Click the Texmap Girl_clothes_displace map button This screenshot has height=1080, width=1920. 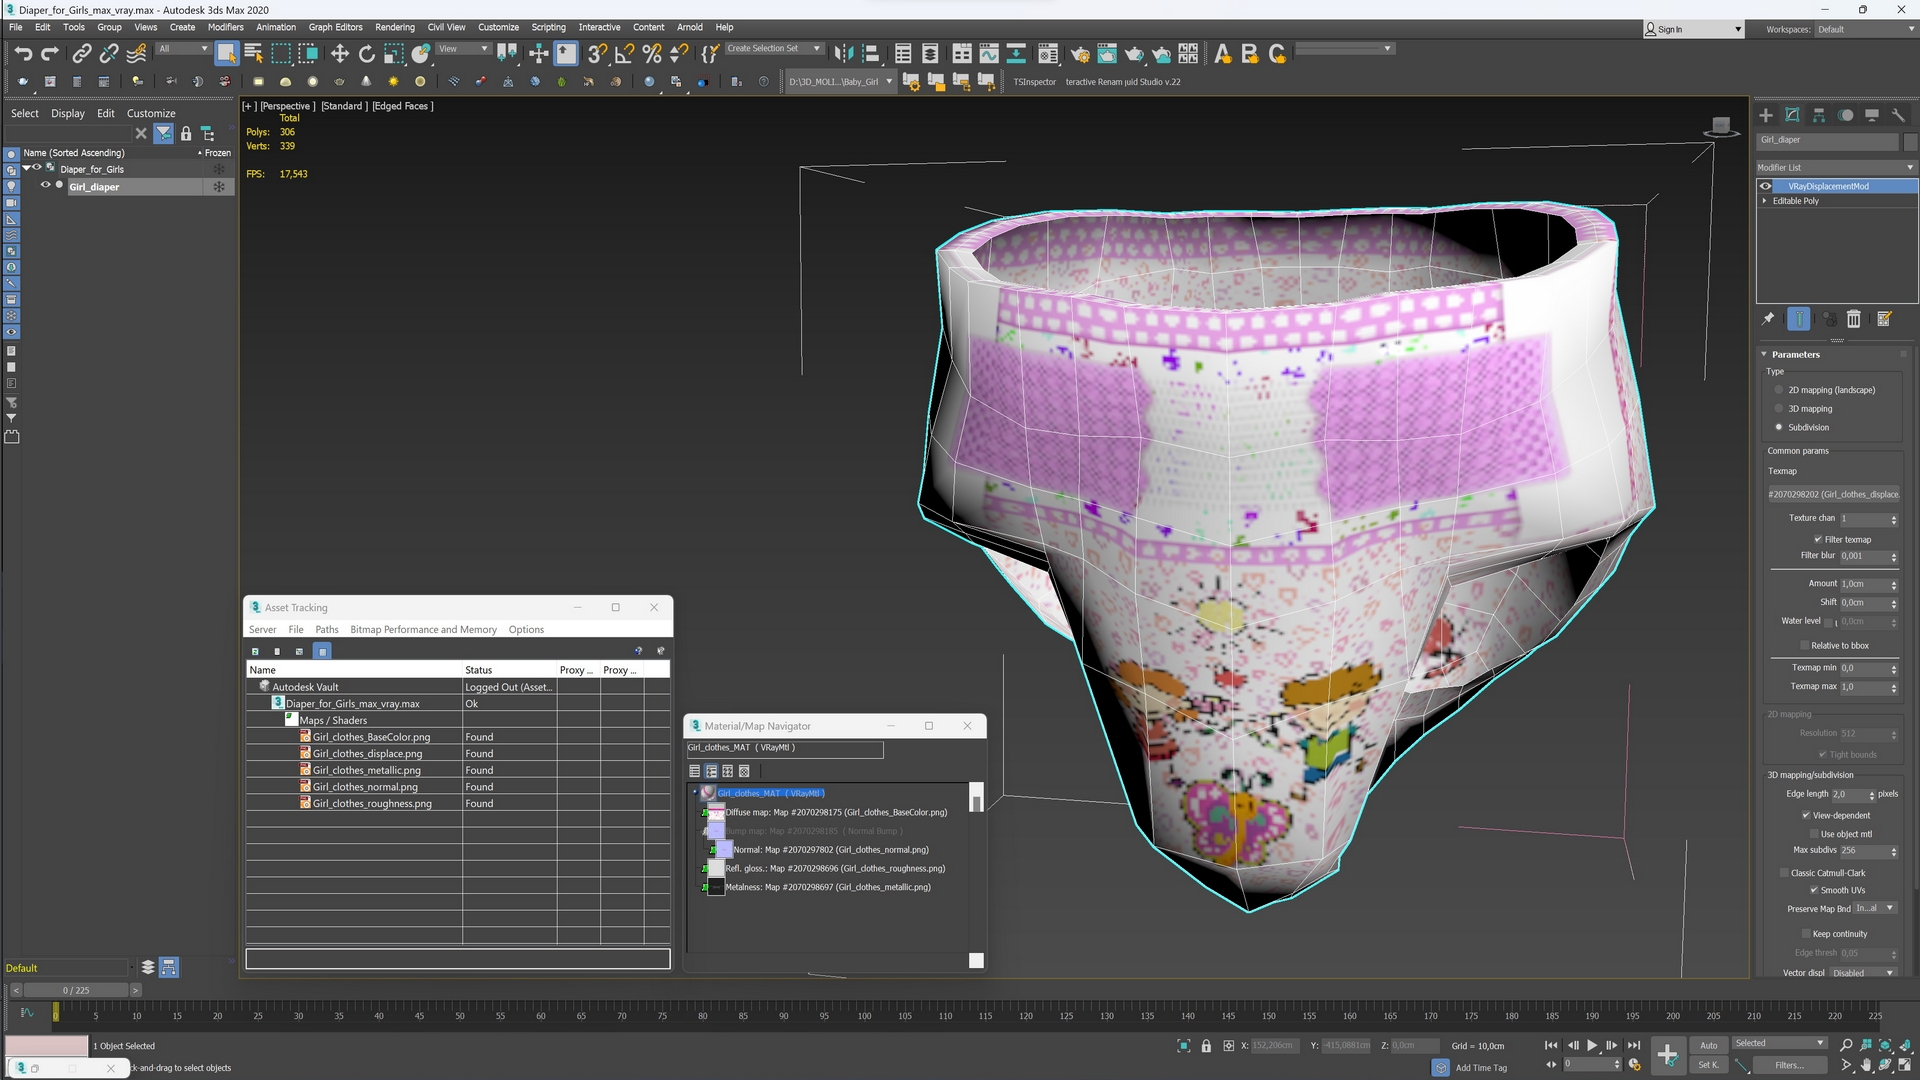(x=1834, y=494)
